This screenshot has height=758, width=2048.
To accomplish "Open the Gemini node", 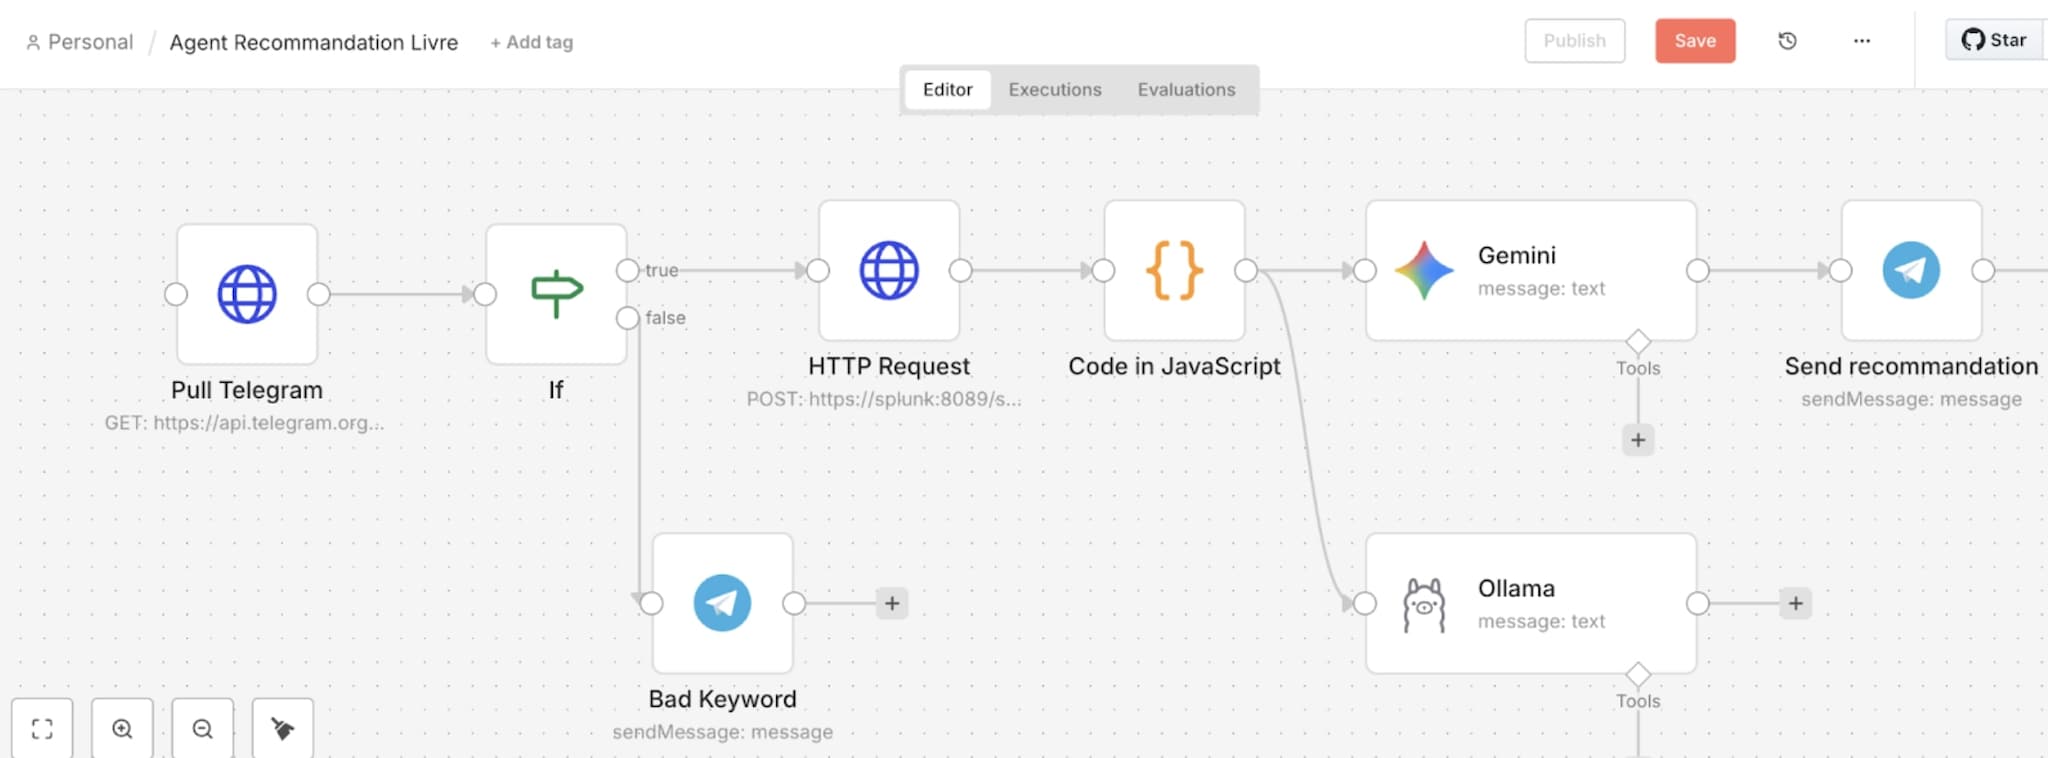I will (1529, 270).
